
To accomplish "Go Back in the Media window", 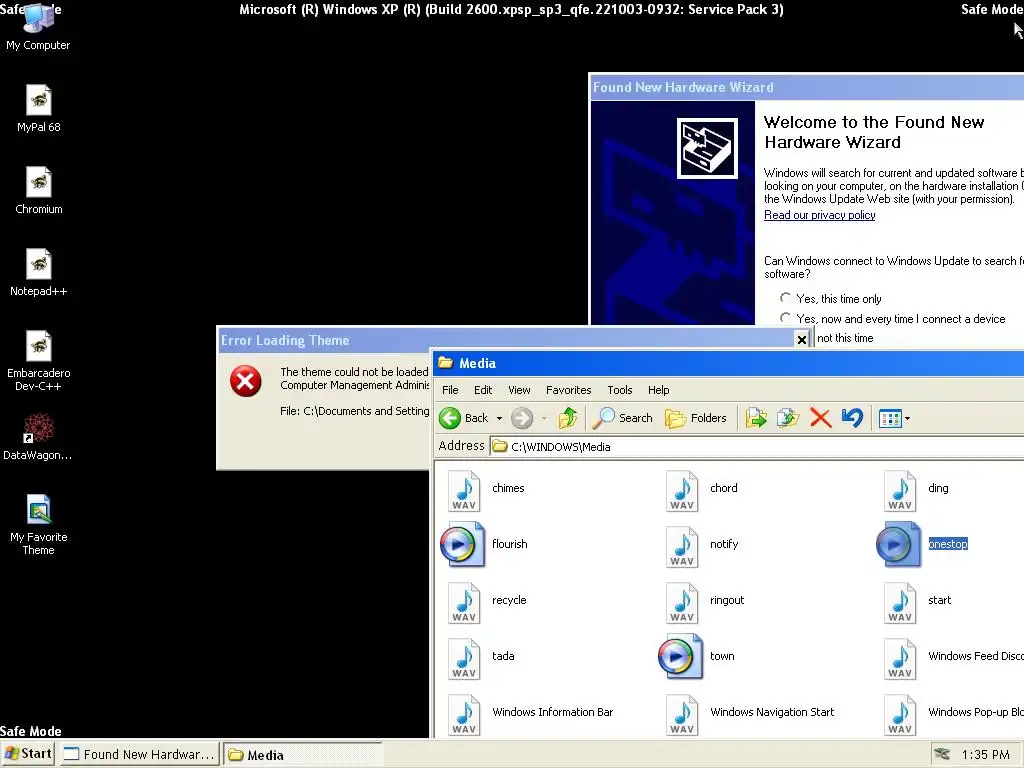I will tap(464, 418).
